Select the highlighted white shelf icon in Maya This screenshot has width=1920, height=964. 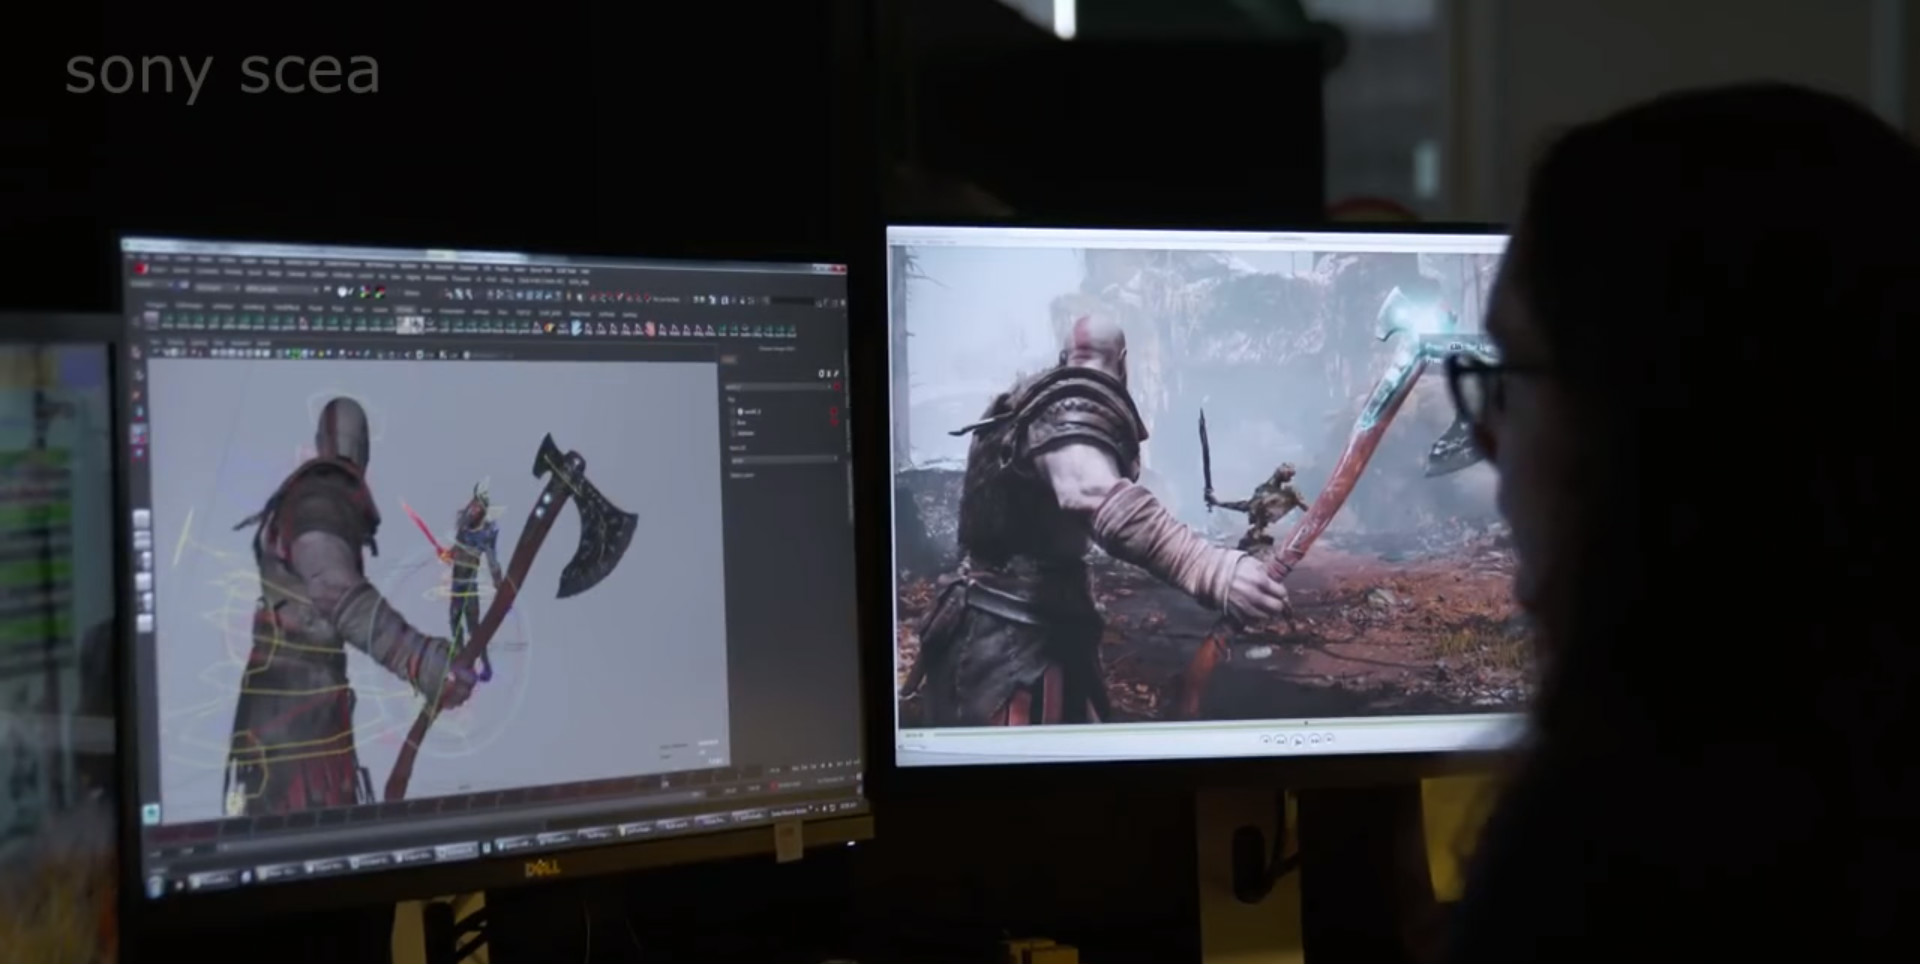tap(410, 323)
